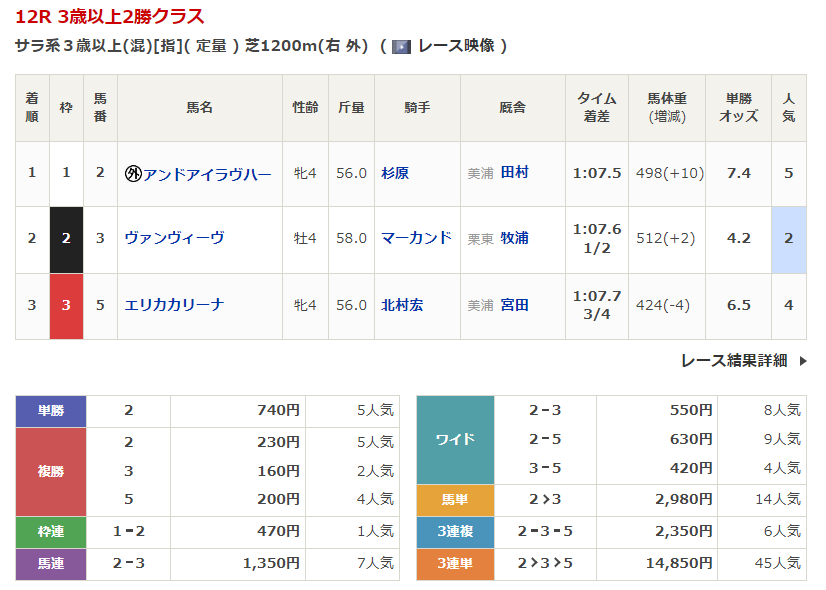Click trainer 牧浦's name
Screen dimensions: 826x590
click(514, 238)
